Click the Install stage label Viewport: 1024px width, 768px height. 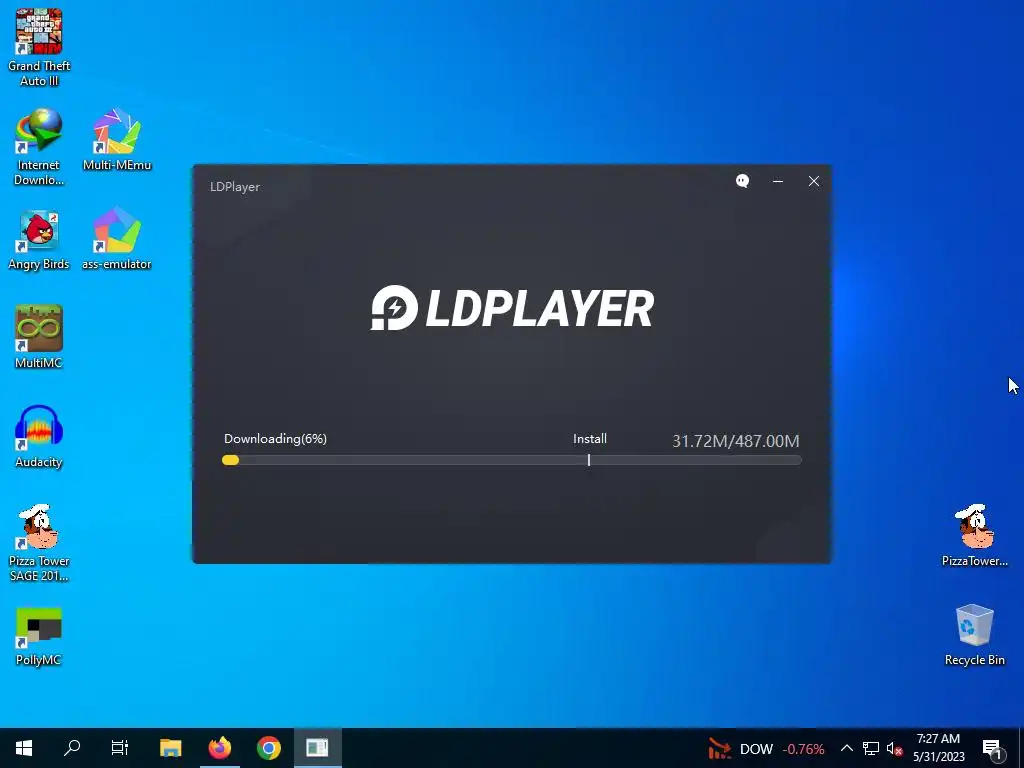tap(590, 439)
